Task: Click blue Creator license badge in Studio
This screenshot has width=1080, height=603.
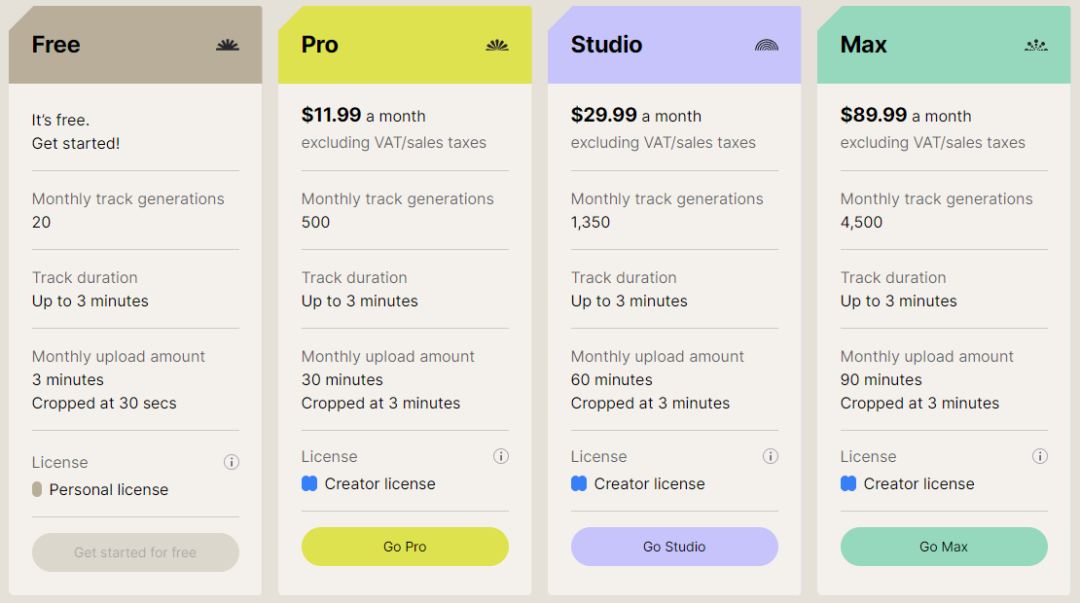Action: (x=578, y=484)
